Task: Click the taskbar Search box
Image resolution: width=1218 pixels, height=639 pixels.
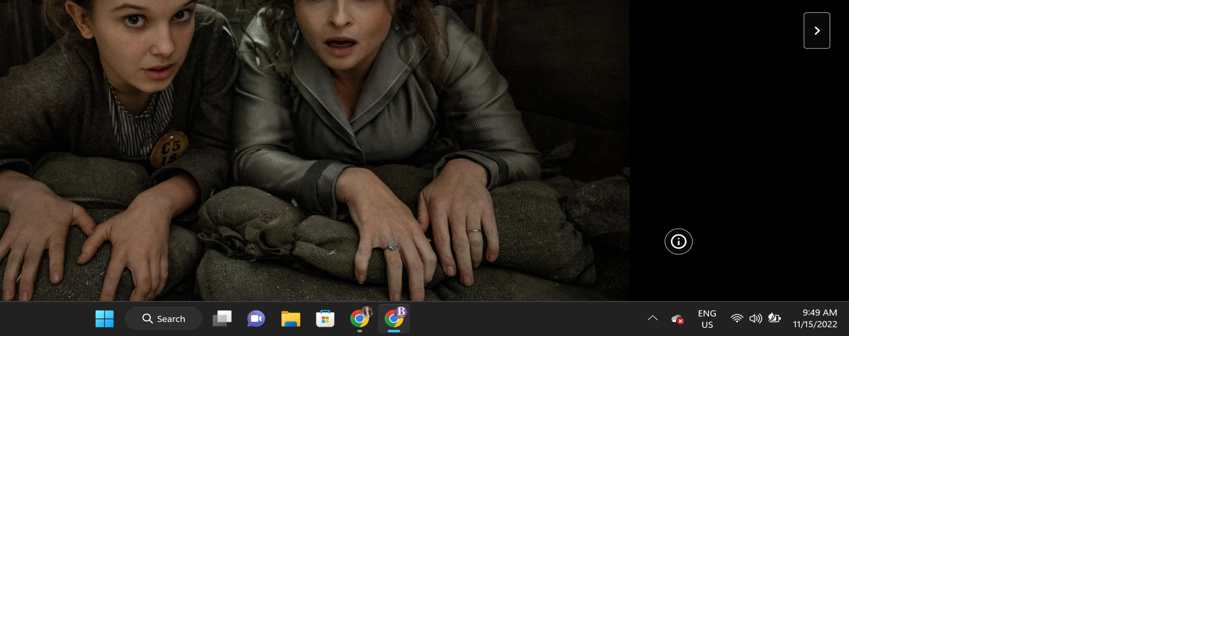Action: pos(164,318)
